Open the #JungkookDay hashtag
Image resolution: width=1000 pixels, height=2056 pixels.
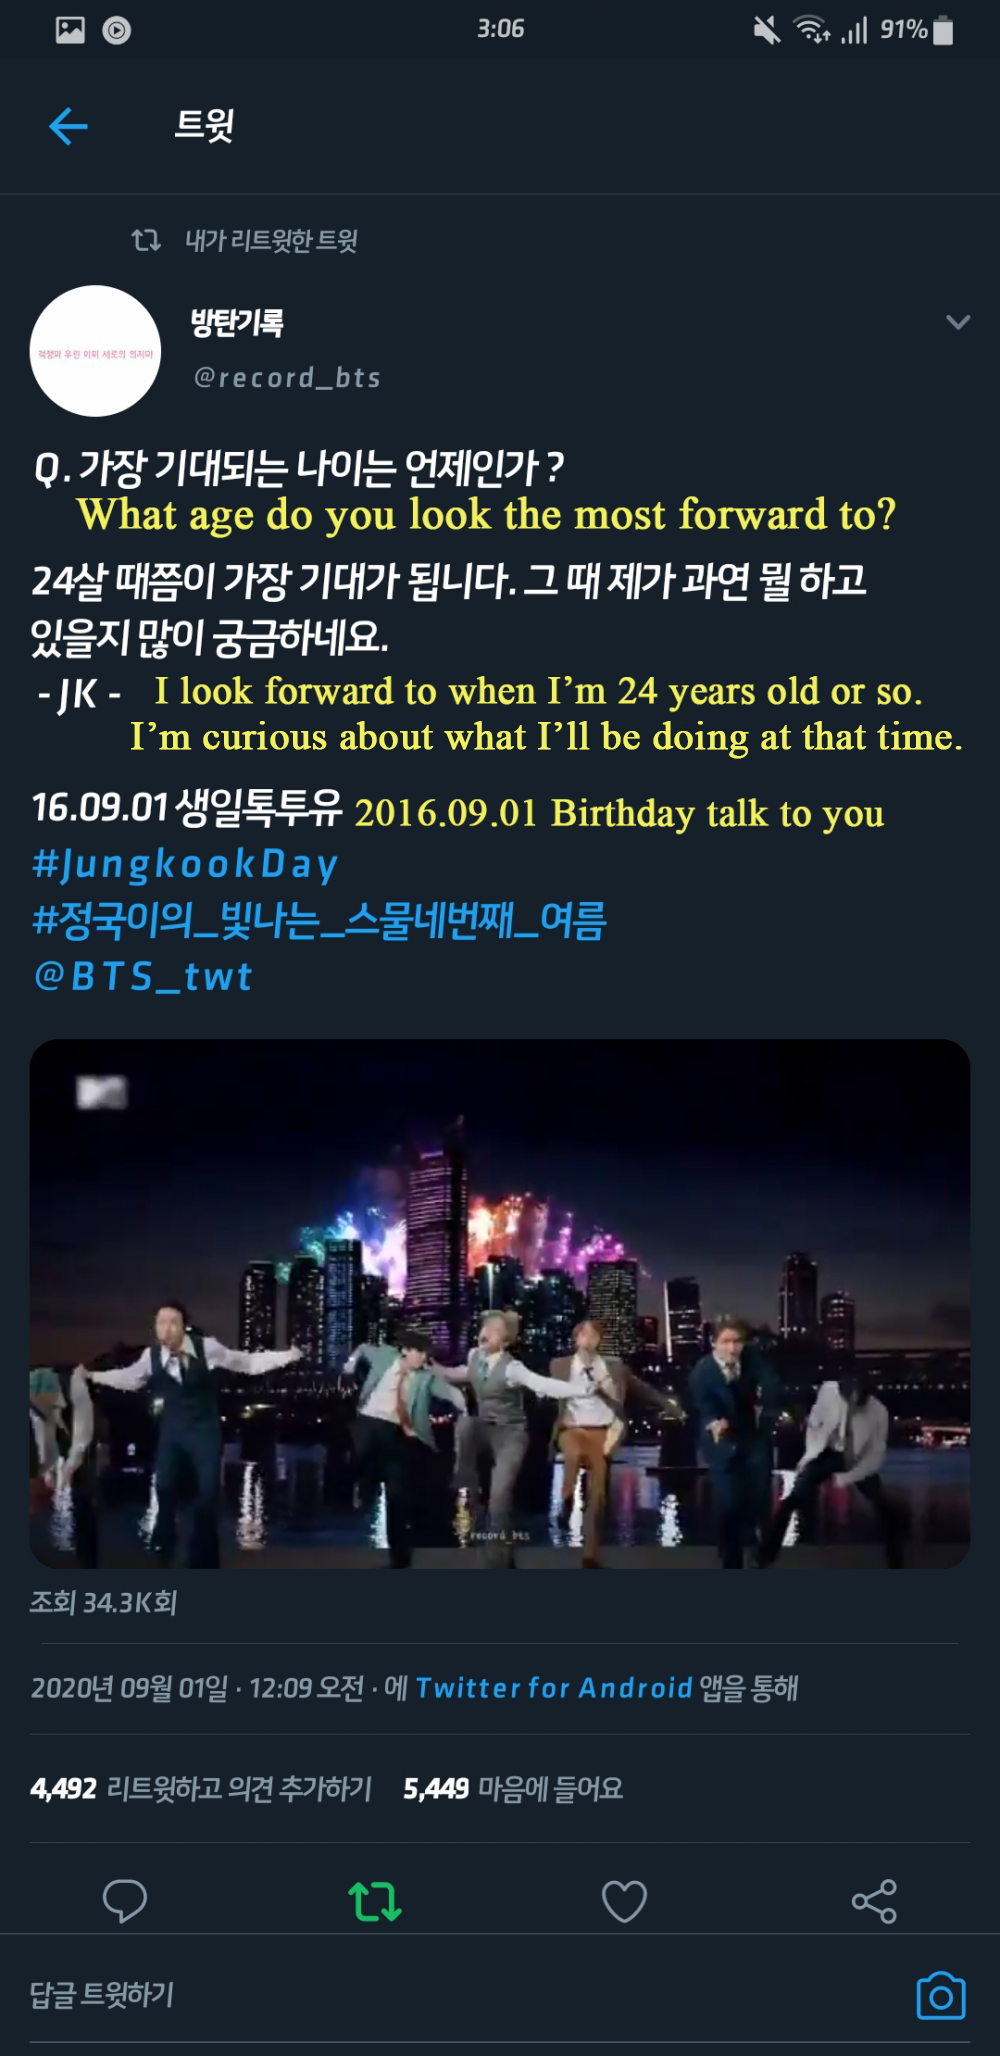(185, 864)
